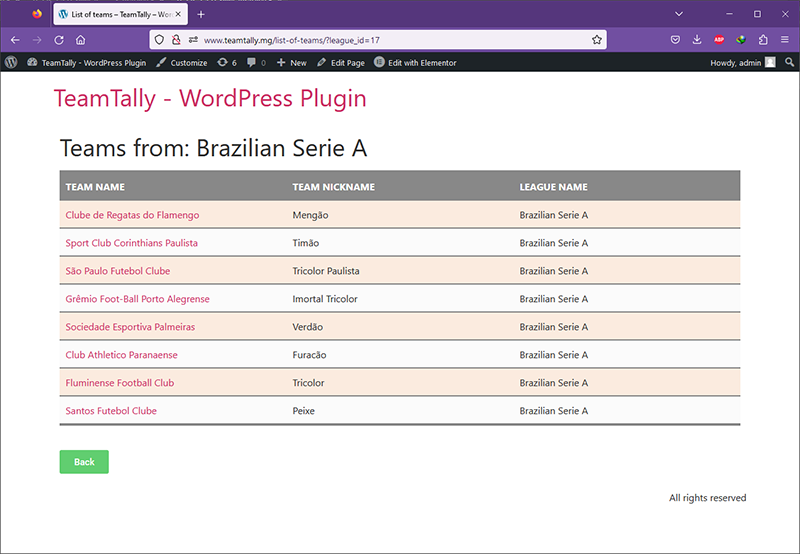Open the extensions puzzle piece icon
The width and height of the screenshot is (800, 554).
(x=763, y=40)
